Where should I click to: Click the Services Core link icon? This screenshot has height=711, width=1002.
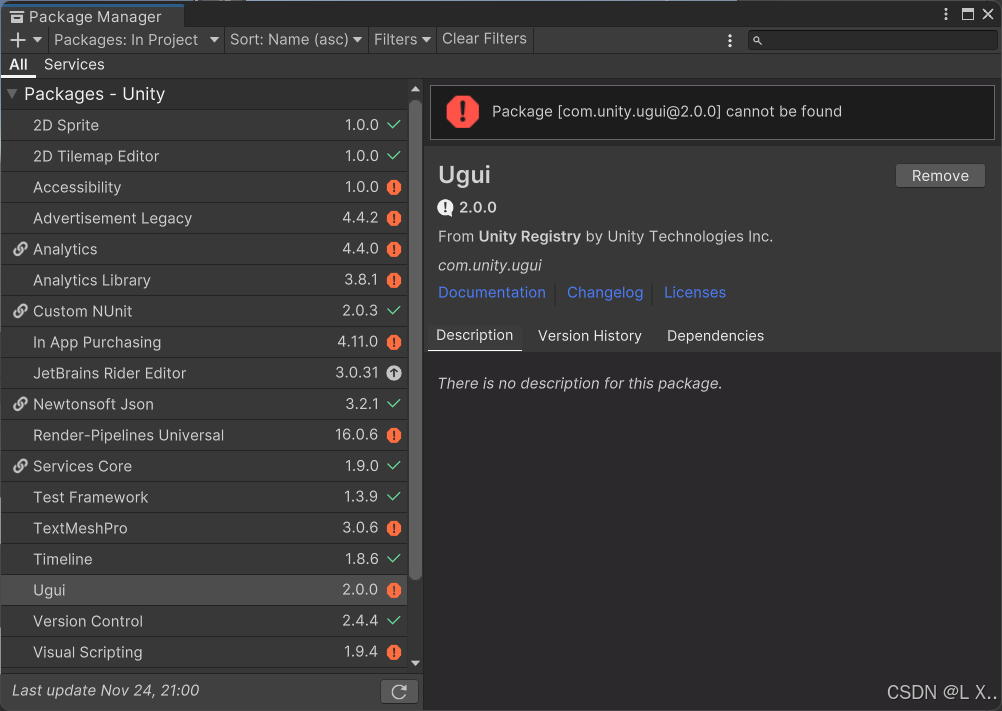pyautogui.click(x=20, y=466)
